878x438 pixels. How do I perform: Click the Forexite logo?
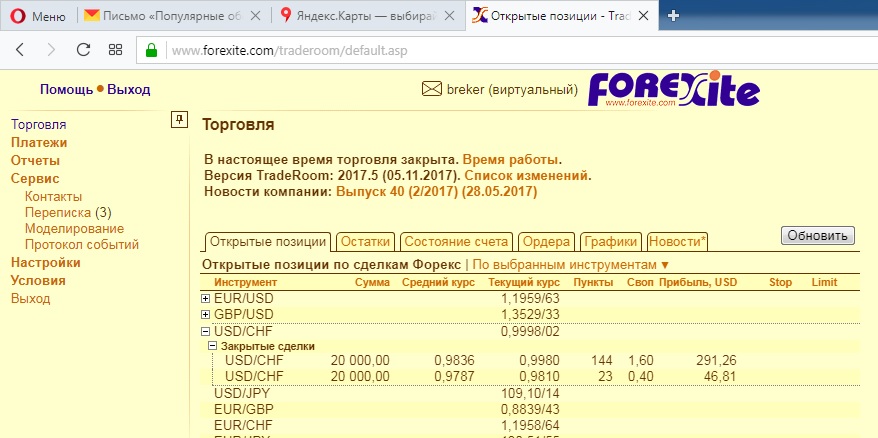674,89
